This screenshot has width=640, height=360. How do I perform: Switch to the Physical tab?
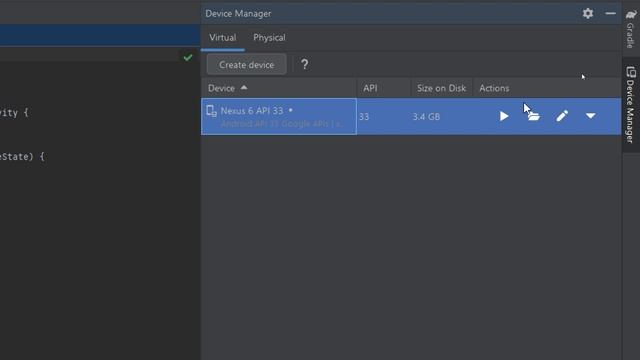pos(269,38)
